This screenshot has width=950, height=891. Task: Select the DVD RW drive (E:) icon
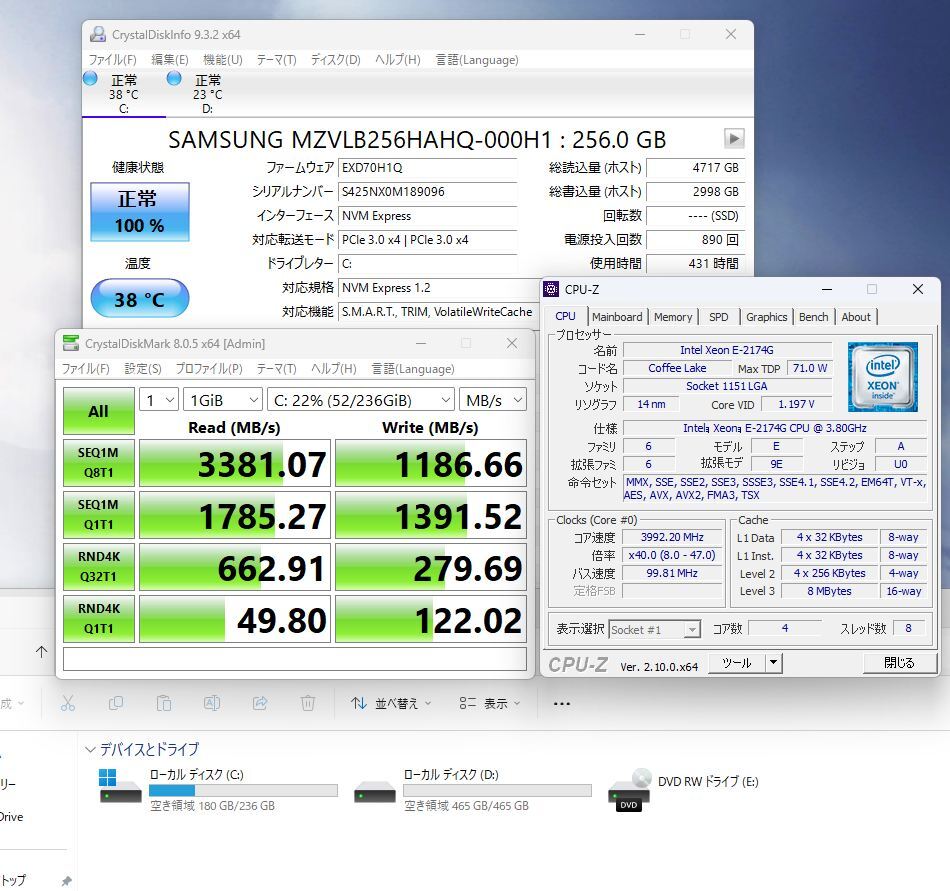pyautogui.click(x=629, y=790)
